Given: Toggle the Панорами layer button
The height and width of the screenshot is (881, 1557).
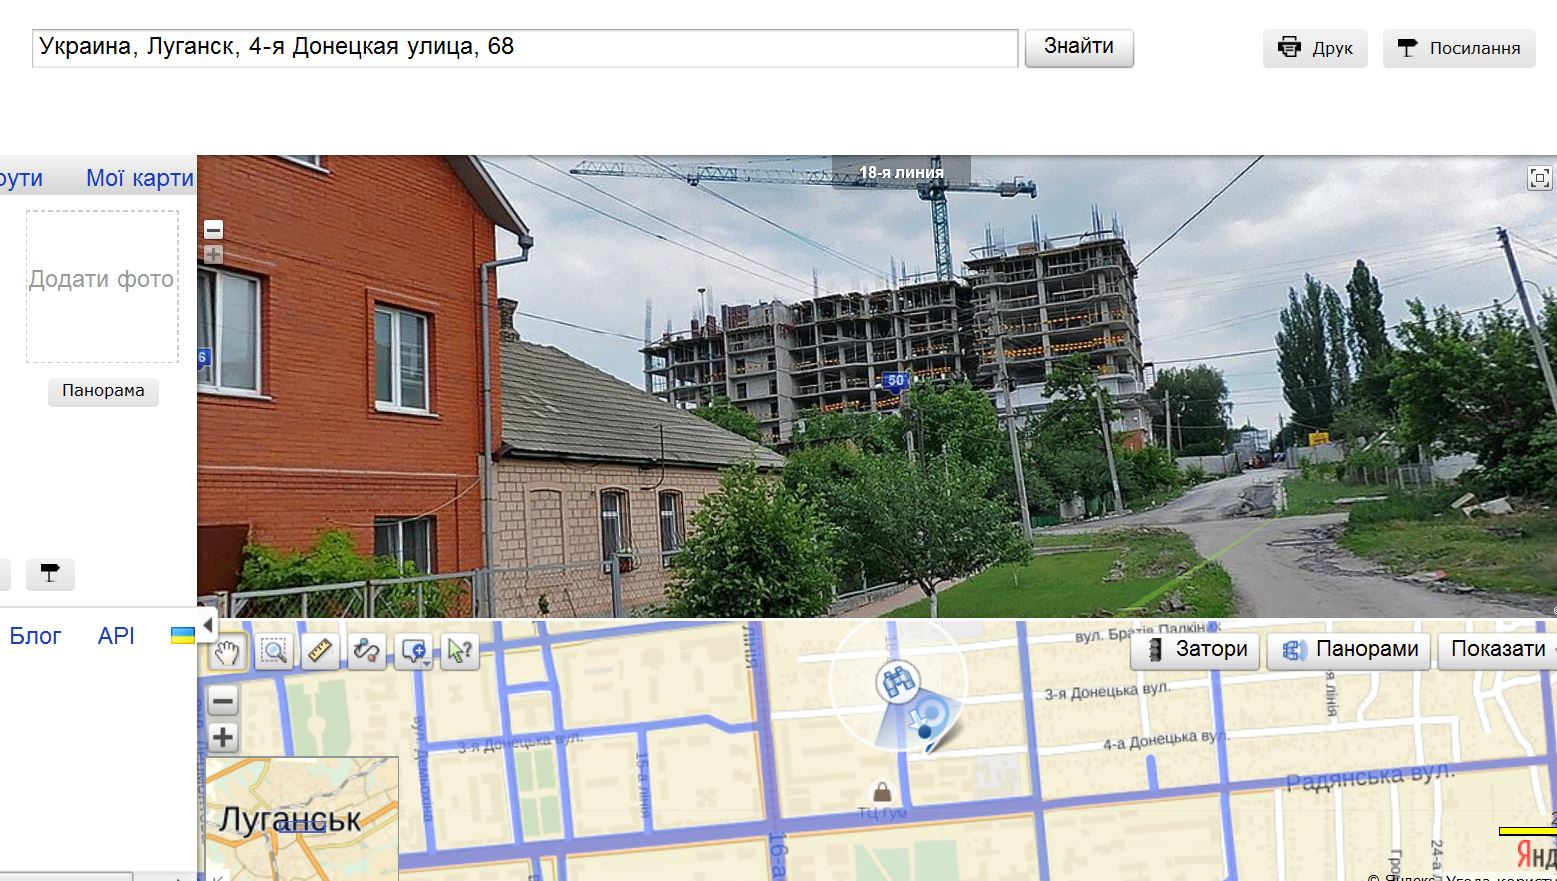Looking at the screenshot, I should (1349, 649).
